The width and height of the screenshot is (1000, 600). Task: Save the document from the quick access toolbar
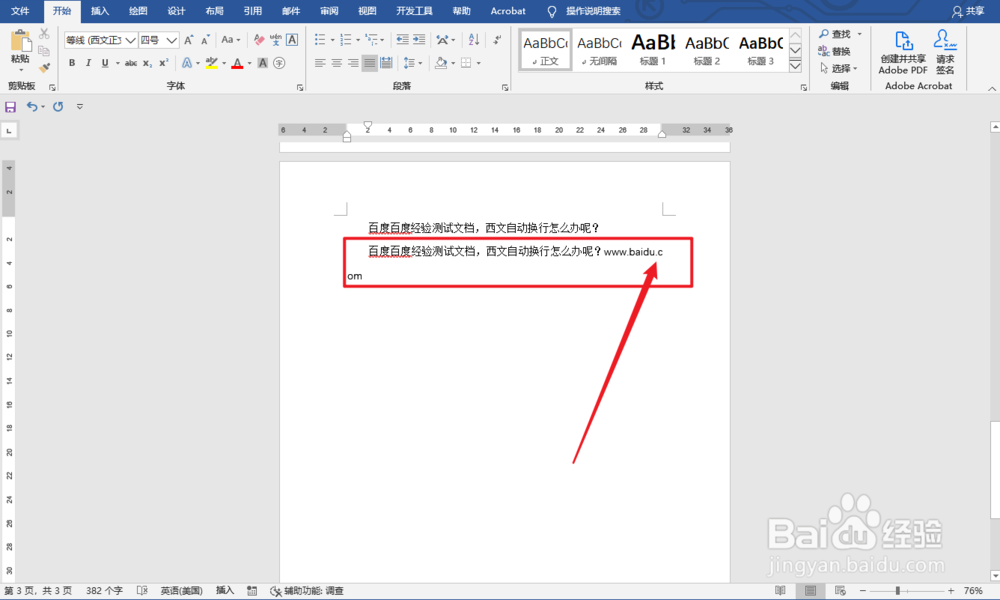[x=10, y=106]
